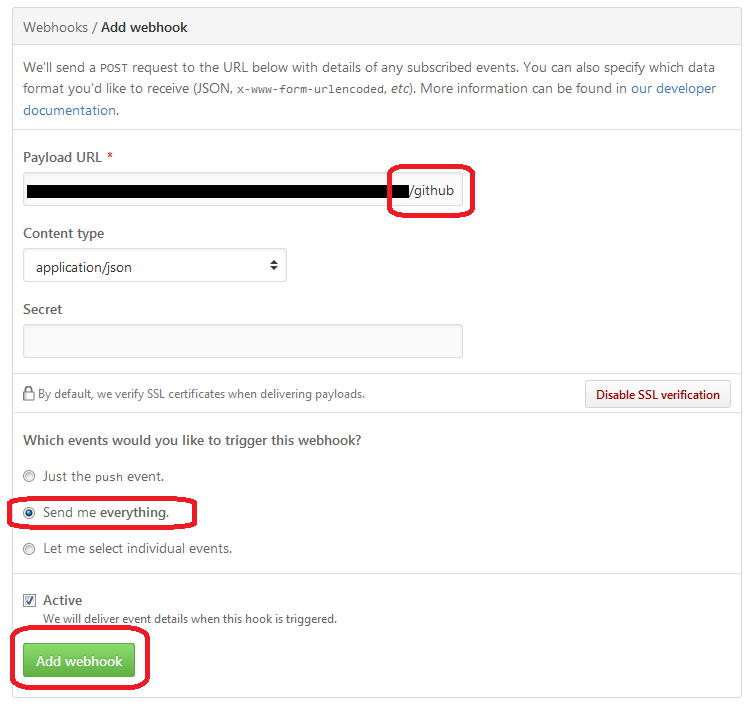Click inside the Secret input field
The height and width of the screenshot is (717, 749).
[243, 341]
